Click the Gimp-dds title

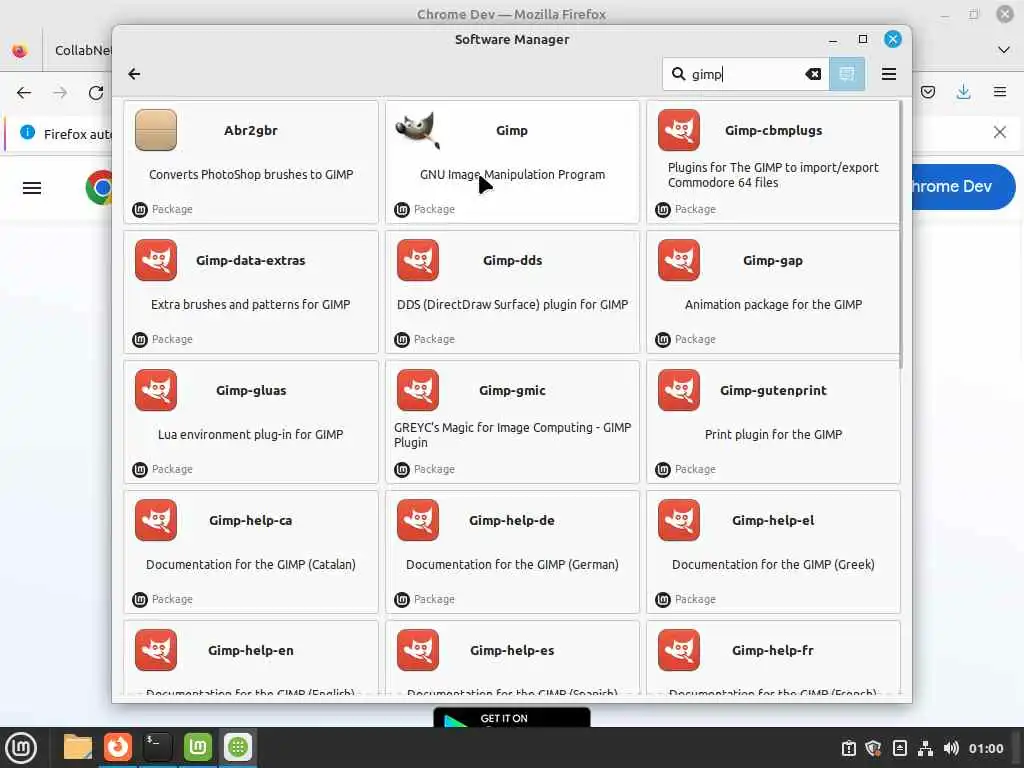point(512,260)
